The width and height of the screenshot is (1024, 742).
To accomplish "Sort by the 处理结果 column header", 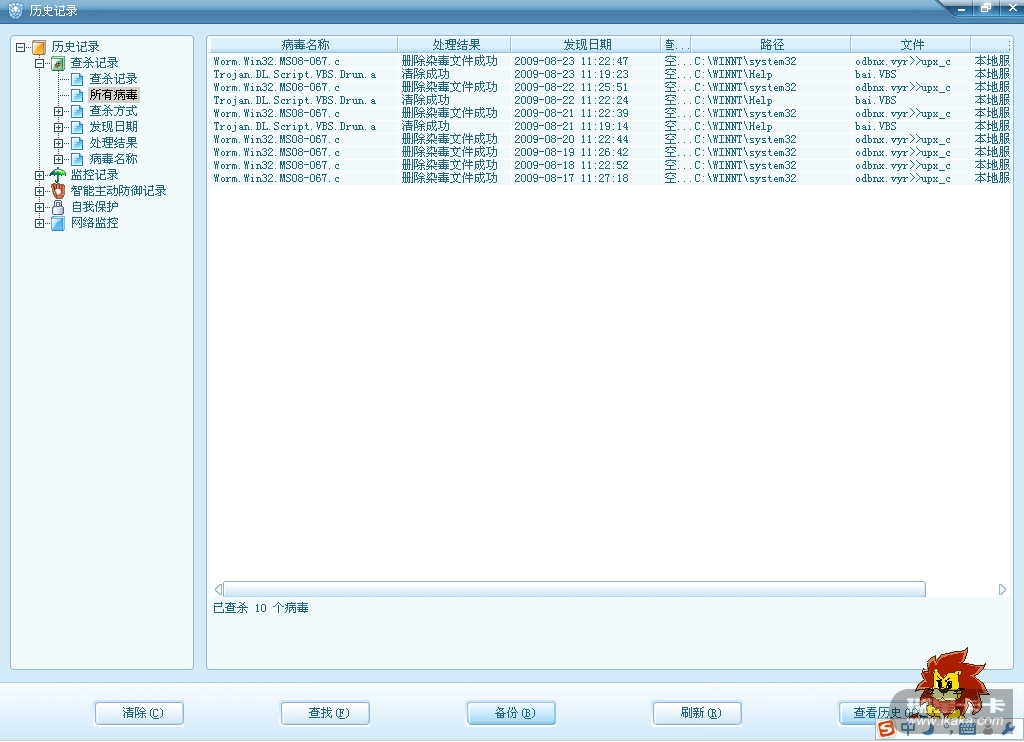I will pyautogui.click(x=455, y=44).
